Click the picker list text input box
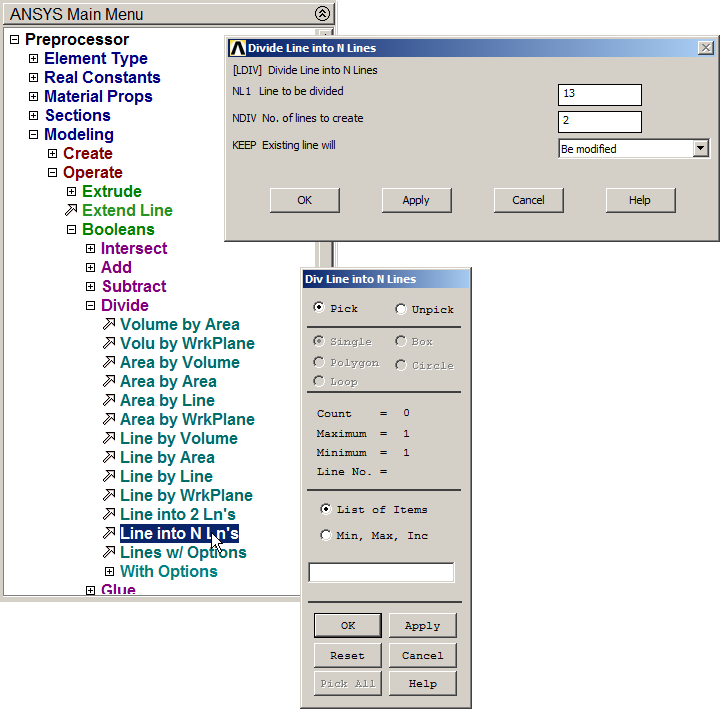The height and width of the screenshot is (710, 720). click(x=381, y=573)
